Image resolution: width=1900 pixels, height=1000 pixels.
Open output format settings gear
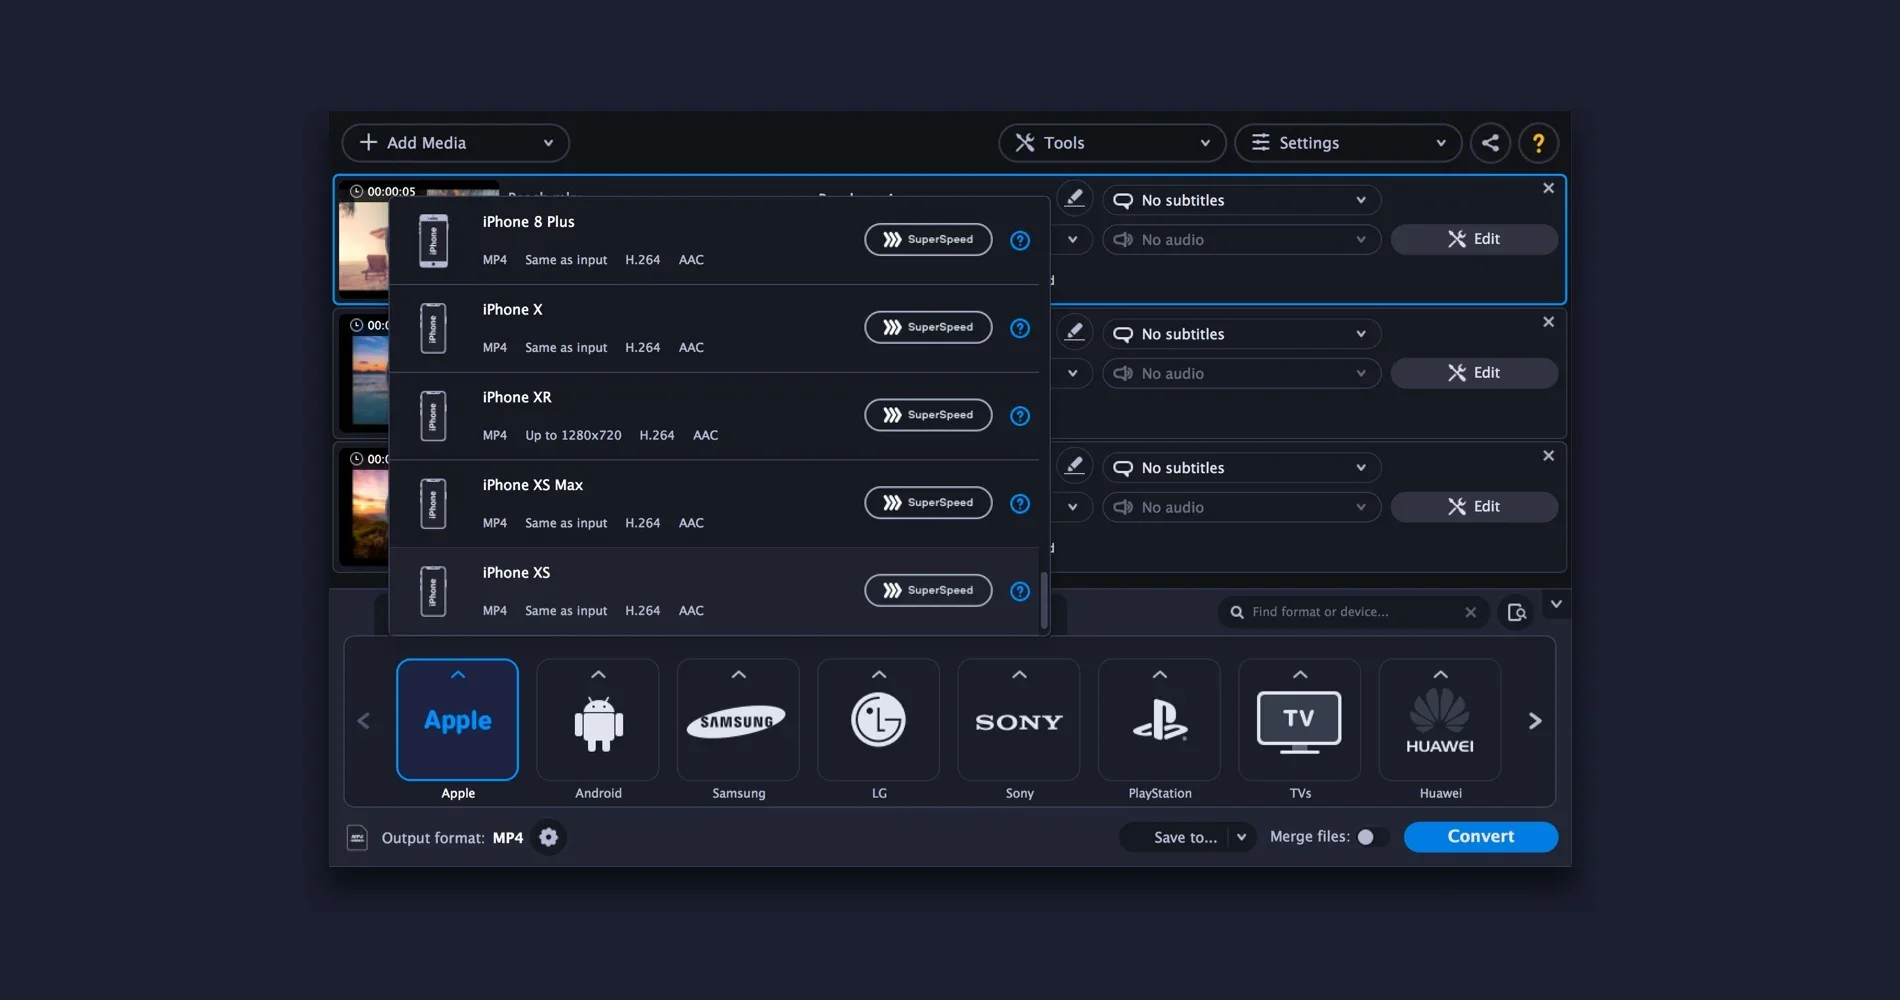(x=548, y=837)
